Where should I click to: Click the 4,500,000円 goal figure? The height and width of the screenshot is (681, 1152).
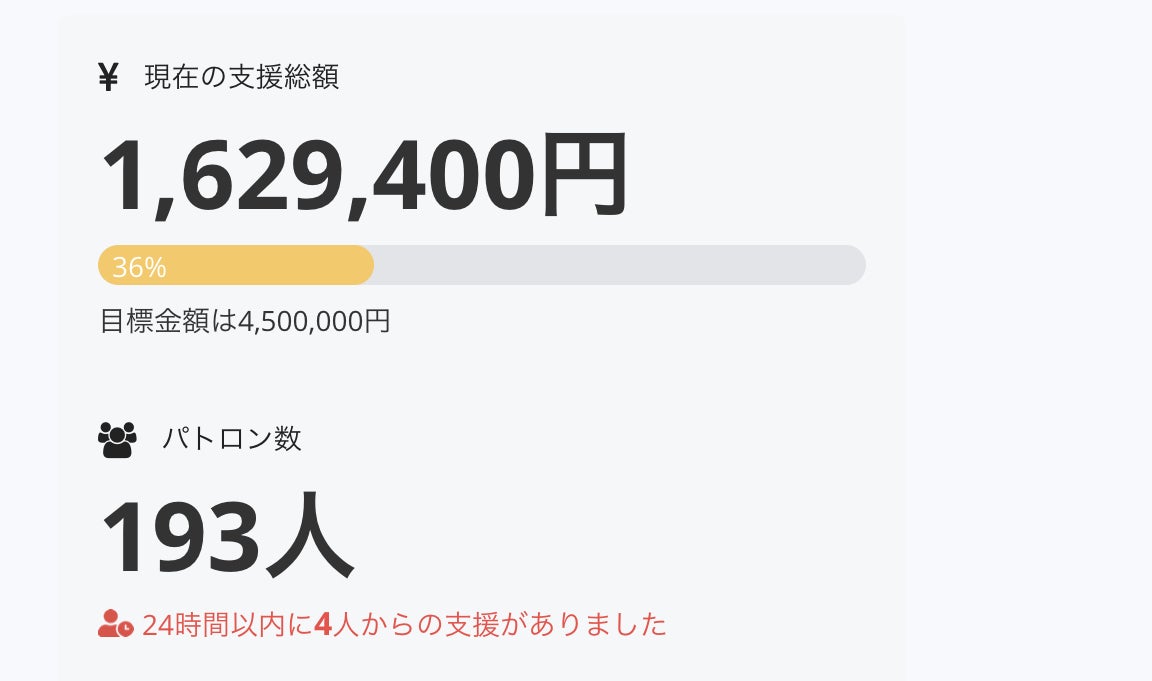pos(313,321)
